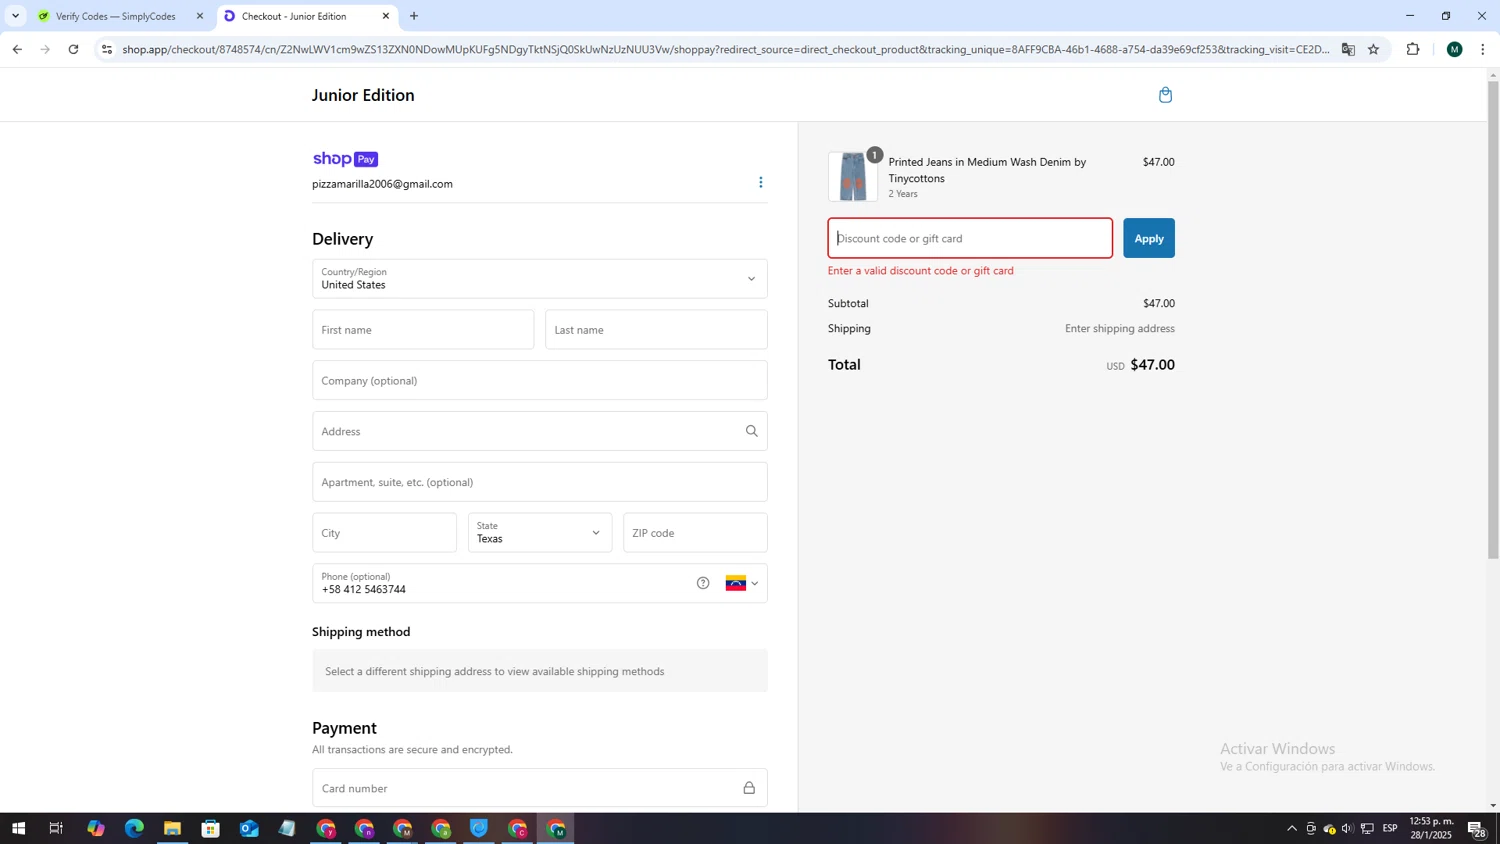1500x844 pixels.
Task: Launch Microsoft Edge from taskbar
Action: [x=134, y=829]
